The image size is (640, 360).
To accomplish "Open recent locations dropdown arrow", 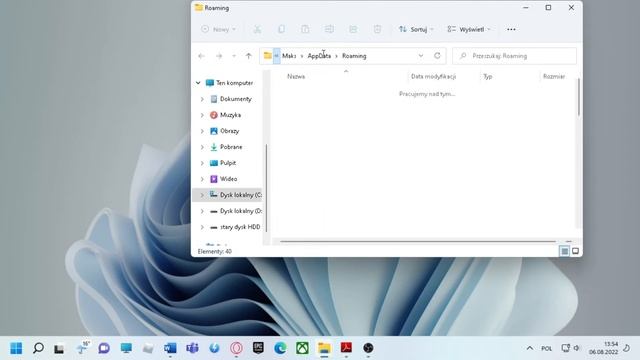I will (x=234, y=56).
